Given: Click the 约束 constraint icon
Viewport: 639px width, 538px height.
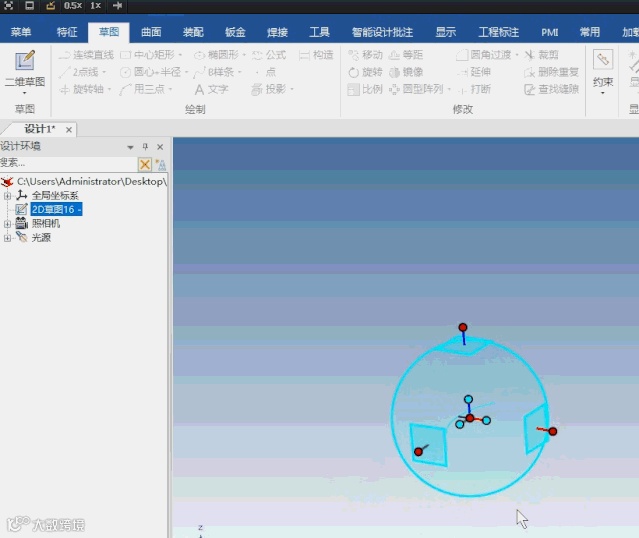Looking at the screenshot, I should [603, 60].
